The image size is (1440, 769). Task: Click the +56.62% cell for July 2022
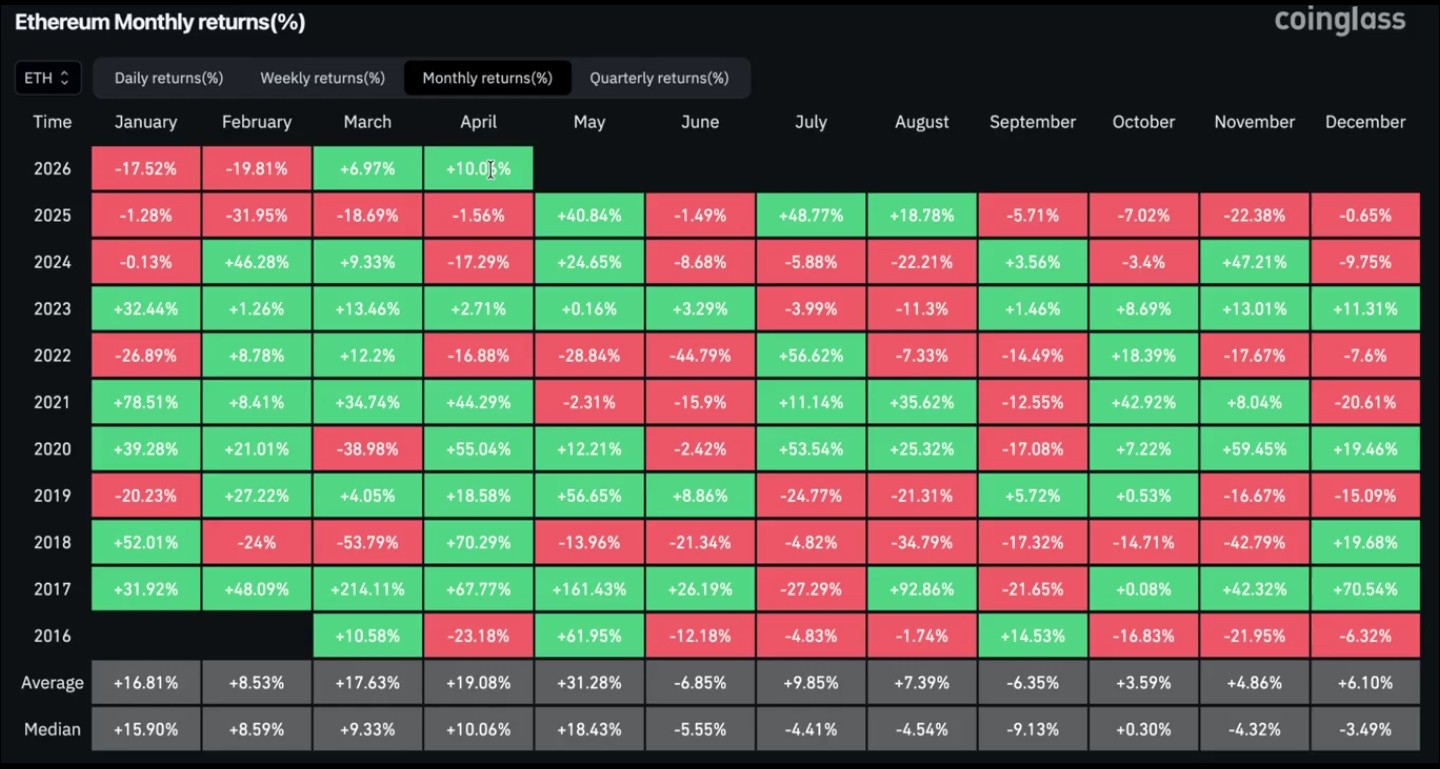[x=811, y=356]
